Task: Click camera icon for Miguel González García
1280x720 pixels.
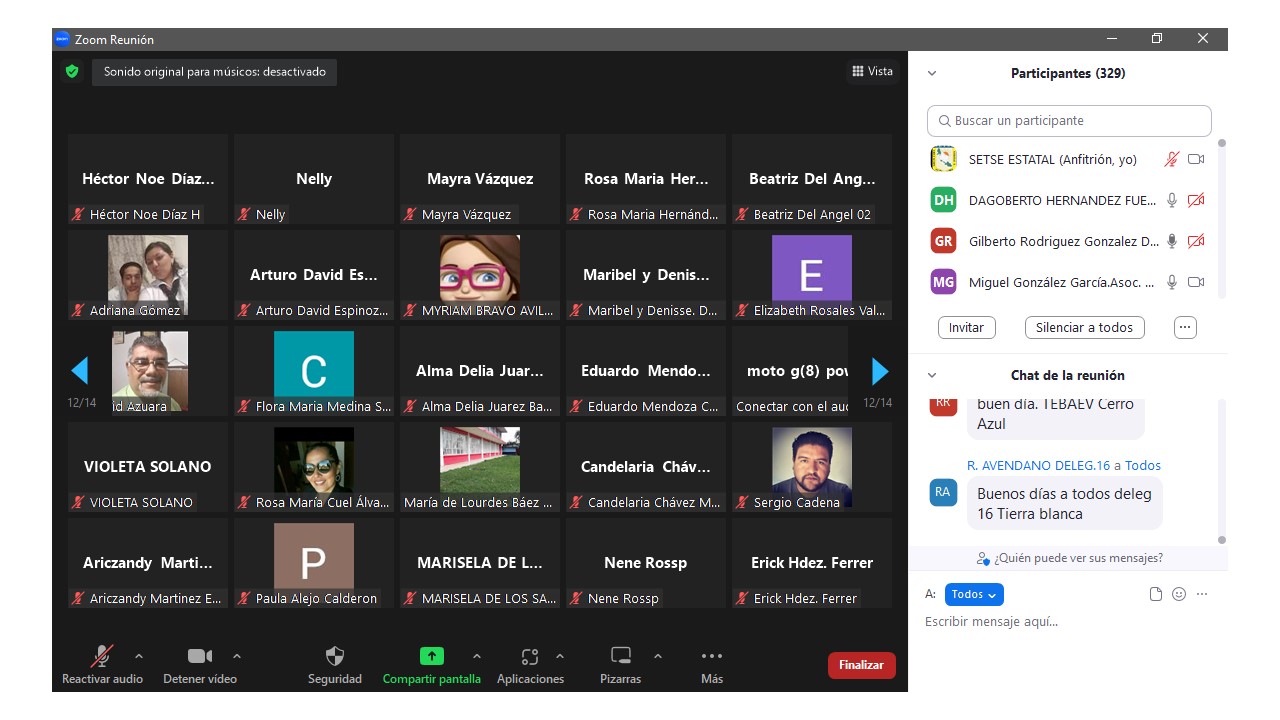Action: pos(1196,282)
